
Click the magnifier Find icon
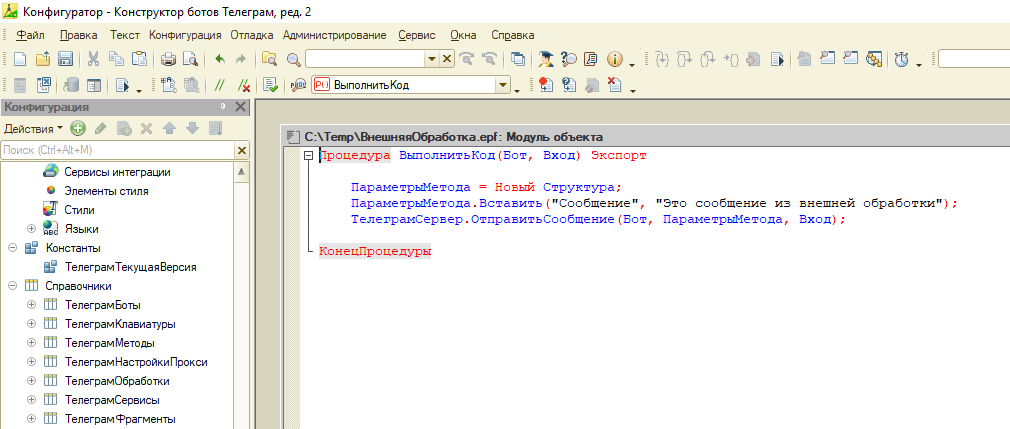tap(294, 59)
